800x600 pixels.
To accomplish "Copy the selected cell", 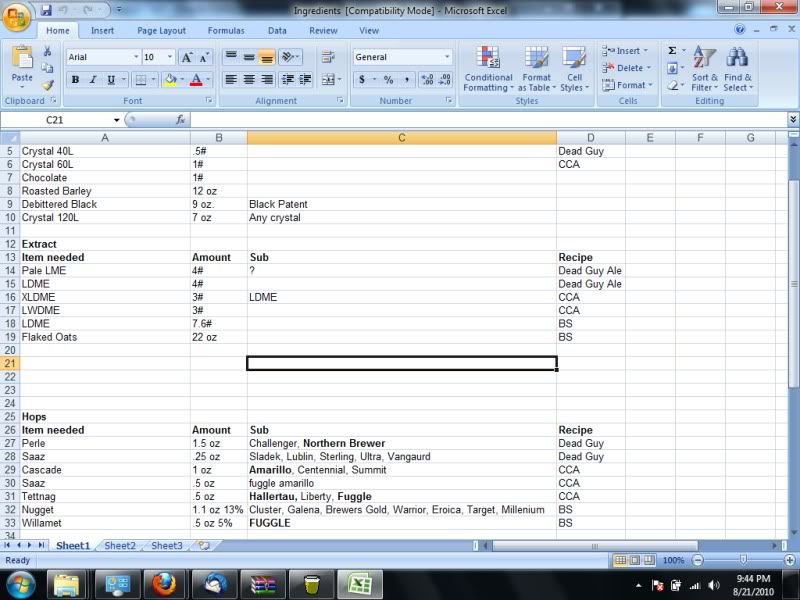I will click(x=47, y=67).
